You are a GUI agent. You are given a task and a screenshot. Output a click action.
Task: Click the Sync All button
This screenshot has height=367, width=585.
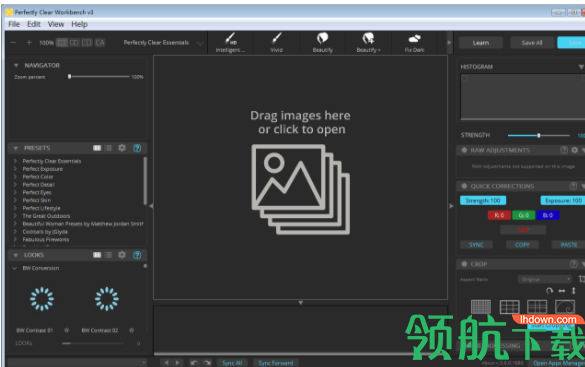(x=232, y=363)
